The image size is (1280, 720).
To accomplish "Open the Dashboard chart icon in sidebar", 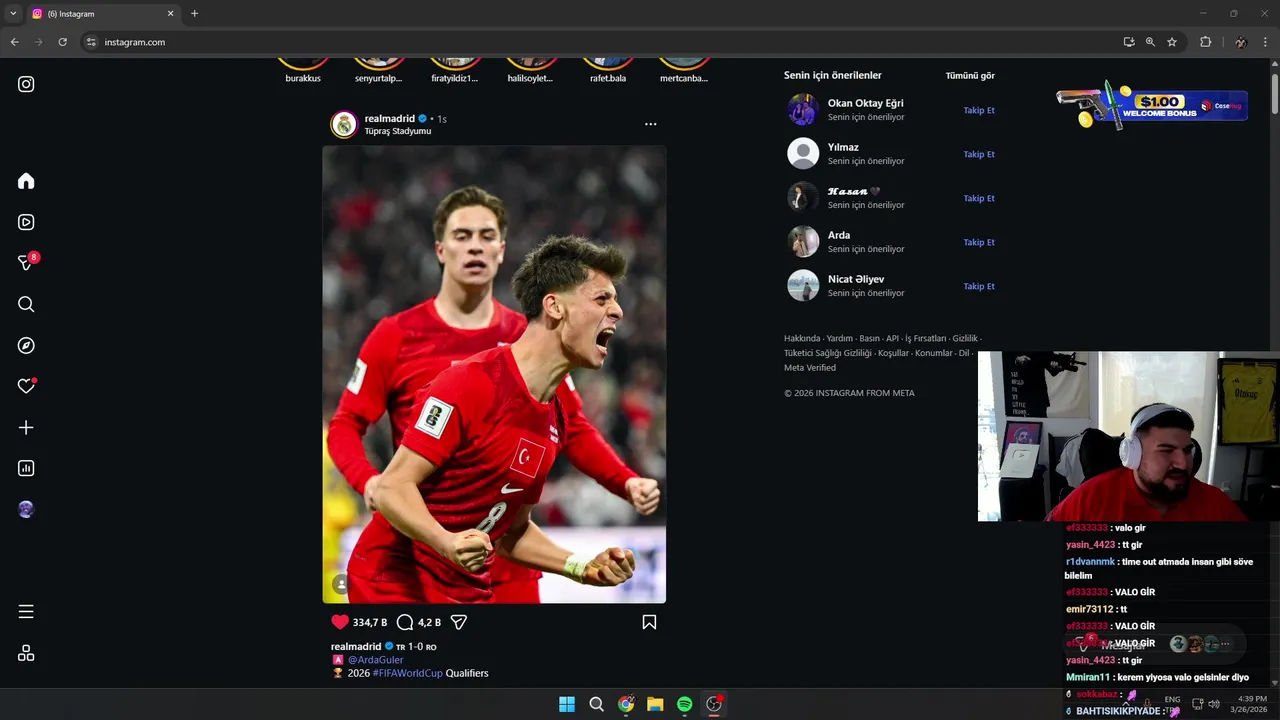I will (26, 468).
